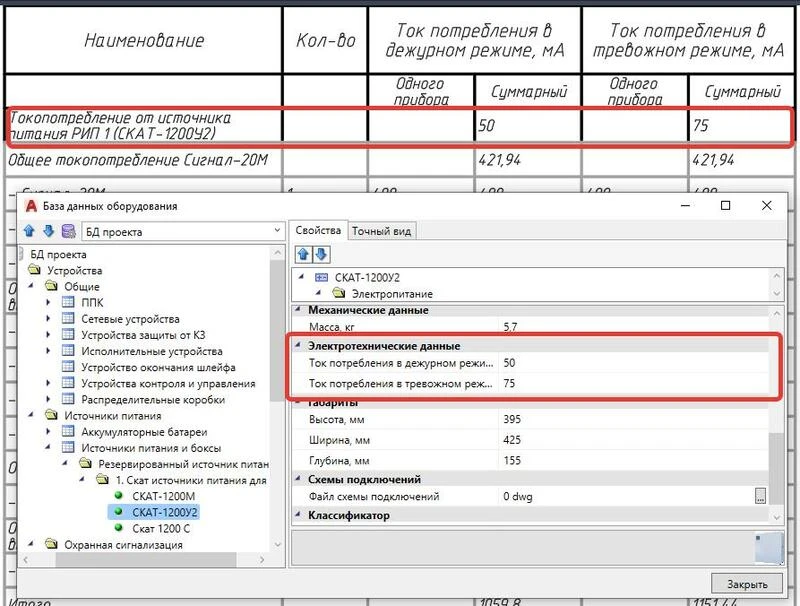Click the folder icon of Источники питания

[x=52, y=413]
